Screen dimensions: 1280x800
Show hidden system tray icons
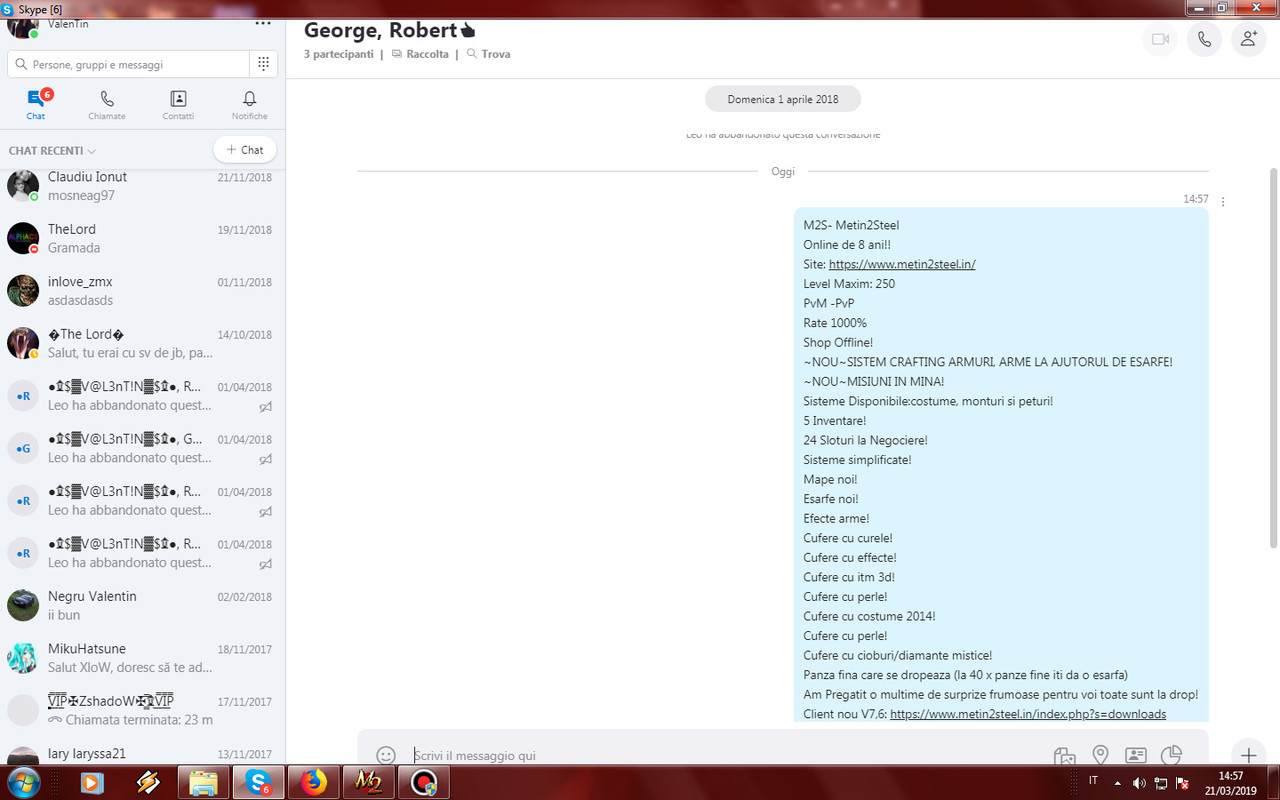1116,782
